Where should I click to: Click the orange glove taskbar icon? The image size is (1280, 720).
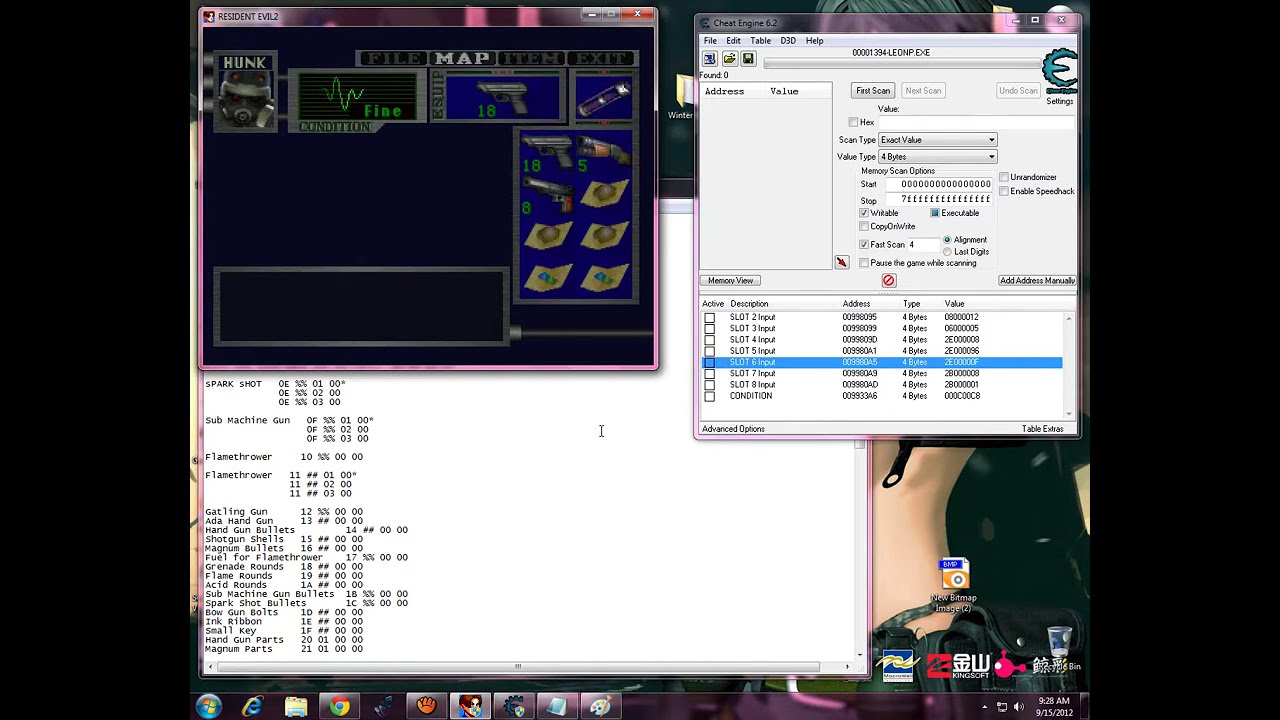(427, 707)
